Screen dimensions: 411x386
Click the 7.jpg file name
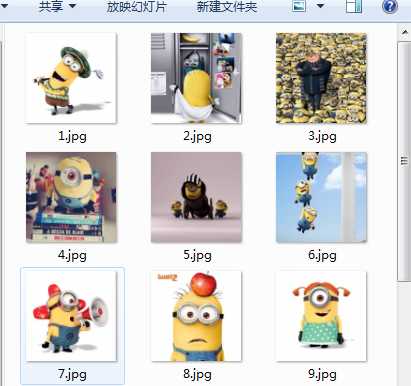(72, 374)
